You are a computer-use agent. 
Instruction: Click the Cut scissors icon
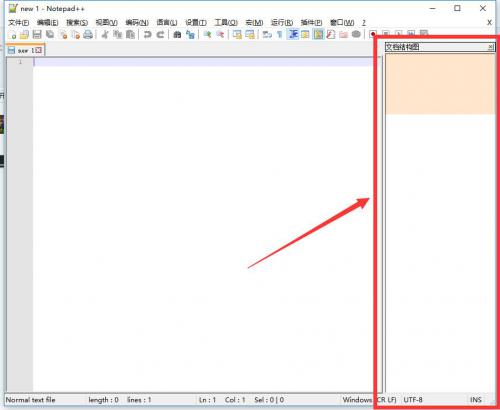pyautogui.click(x=105, y=34)
